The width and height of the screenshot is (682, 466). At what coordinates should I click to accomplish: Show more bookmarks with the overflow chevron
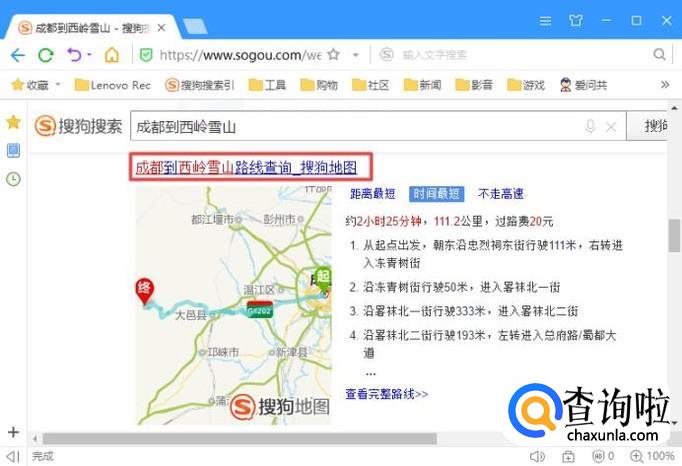(x=665, y=85)
